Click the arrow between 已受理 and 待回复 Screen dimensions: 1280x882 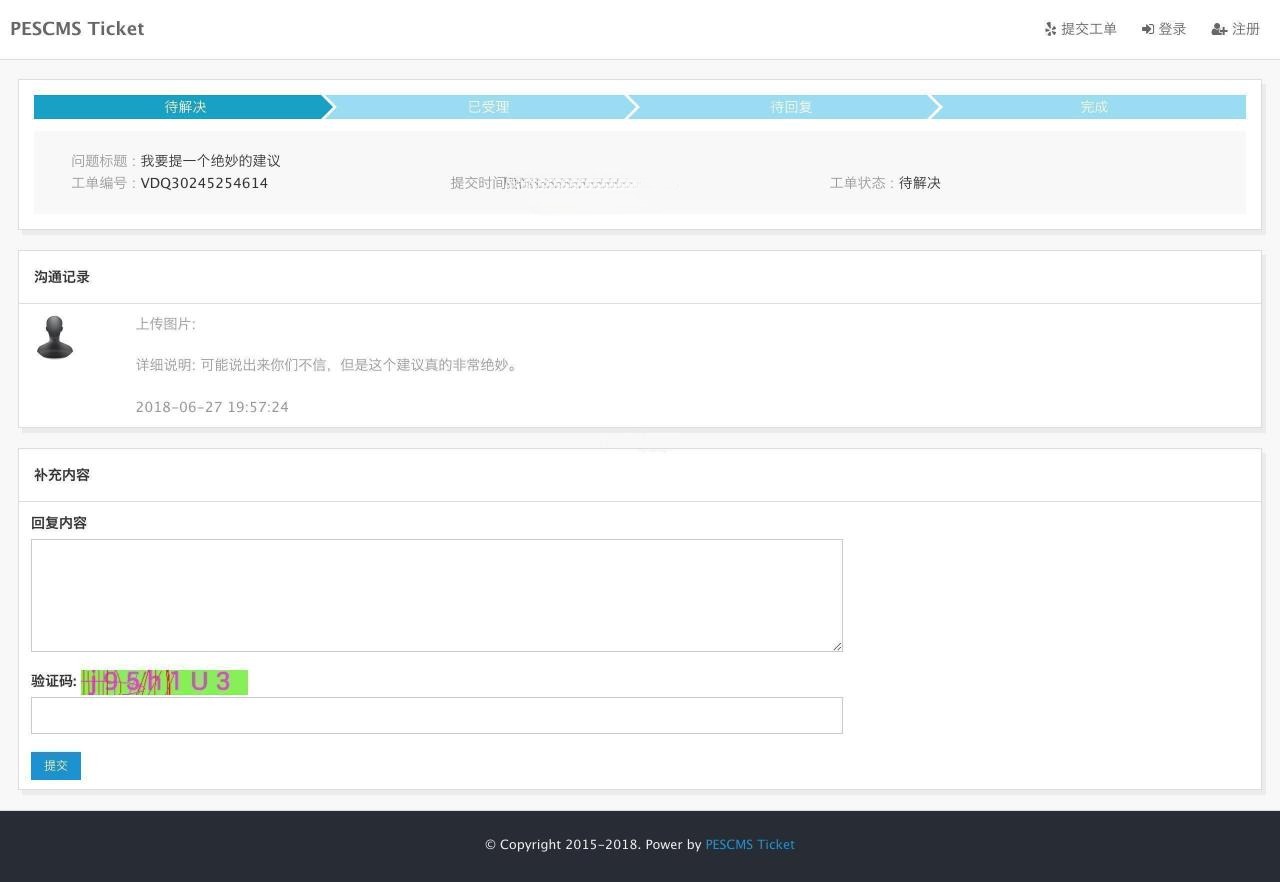coord(632,106)
